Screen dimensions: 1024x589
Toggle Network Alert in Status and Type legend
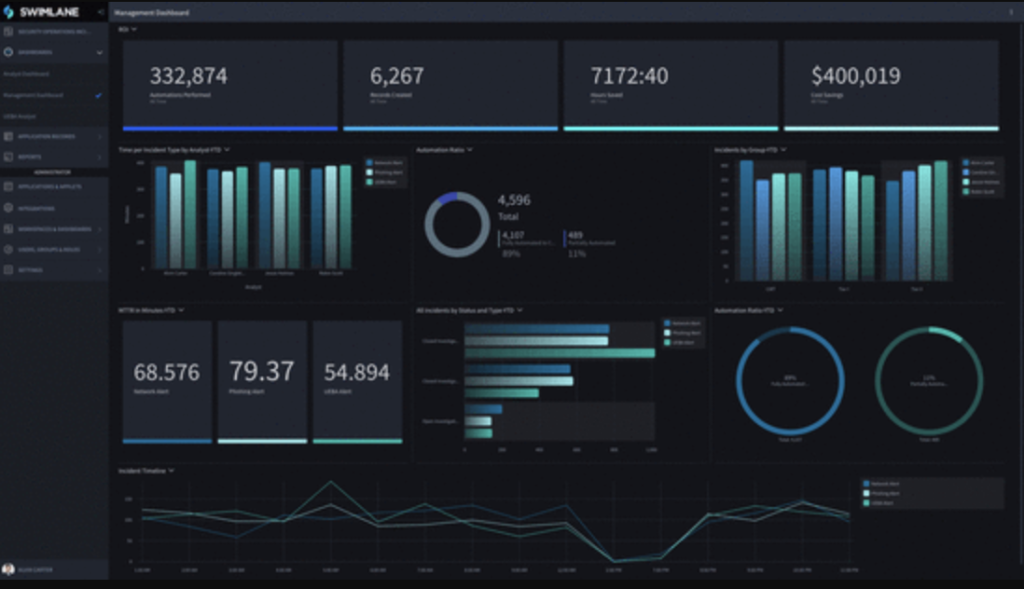[682, 323]
